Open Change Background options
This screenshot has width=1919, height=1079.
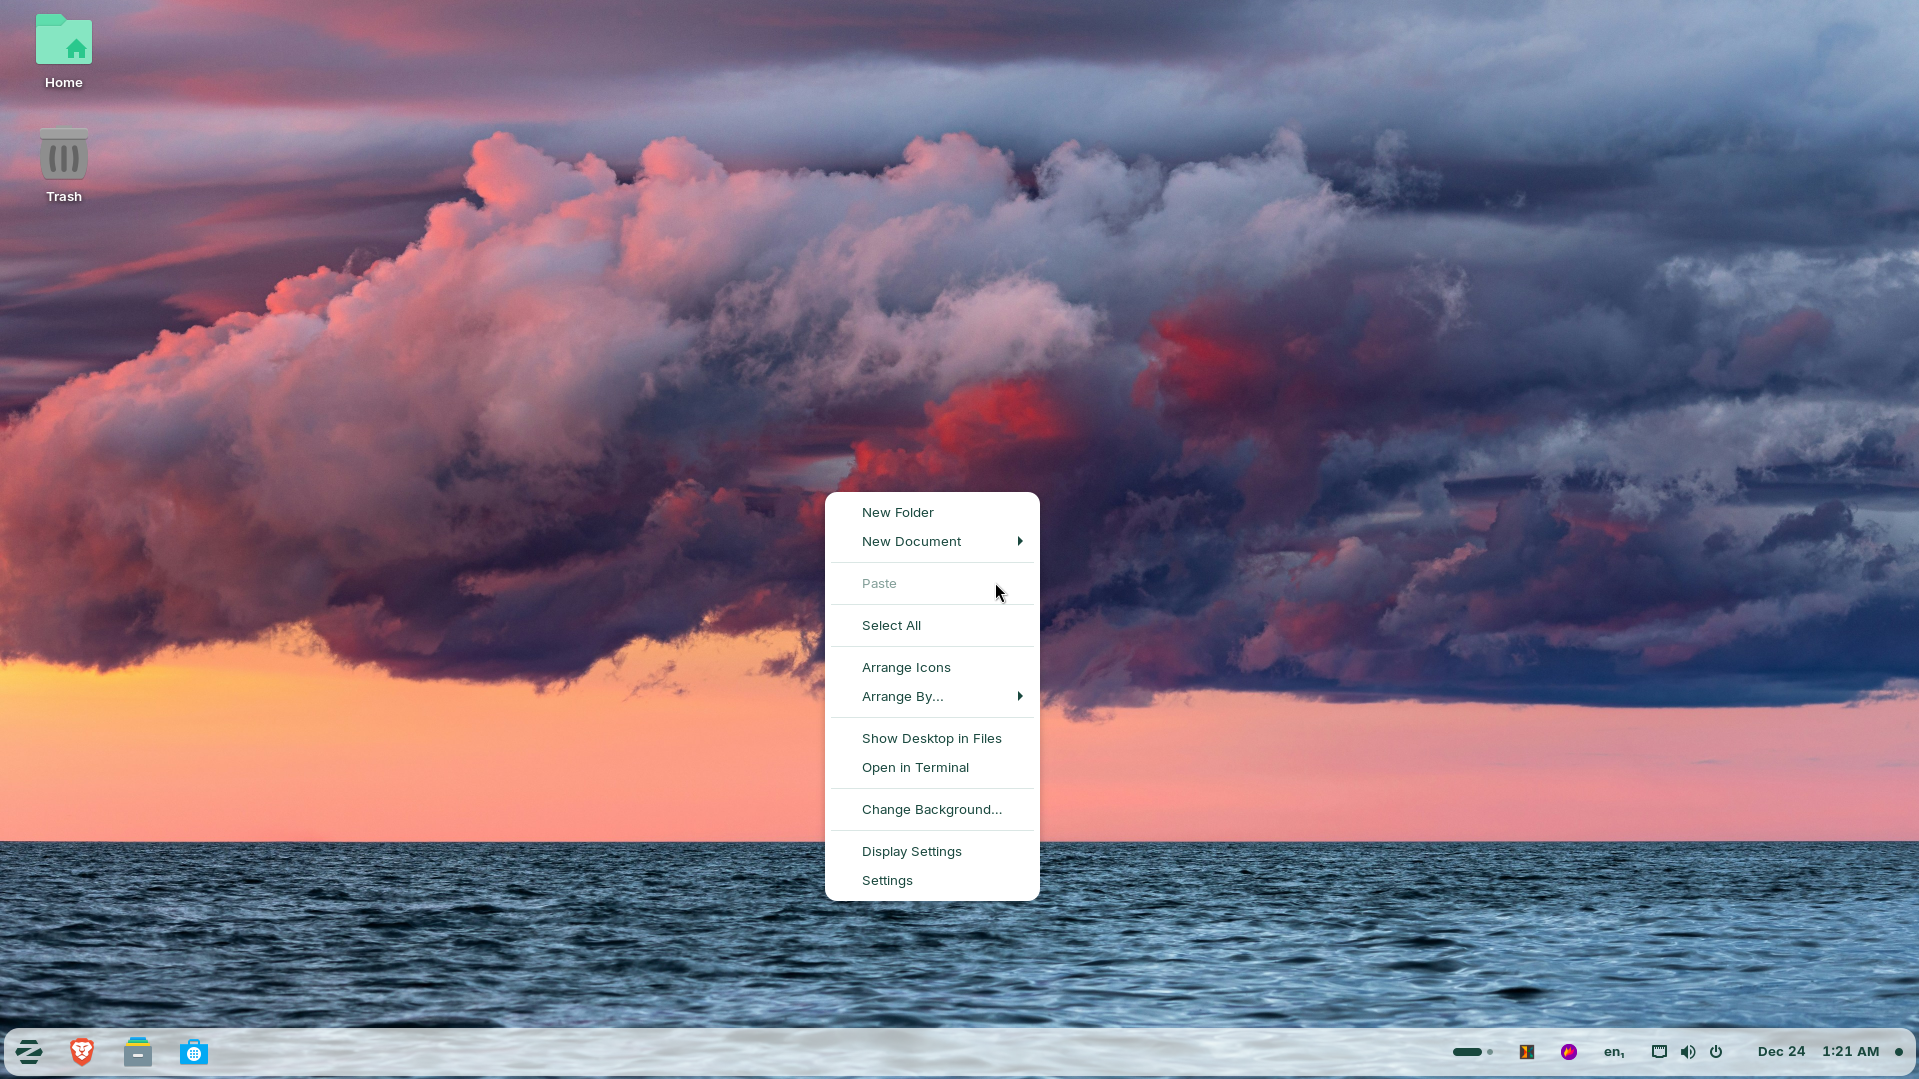point(931,809)
